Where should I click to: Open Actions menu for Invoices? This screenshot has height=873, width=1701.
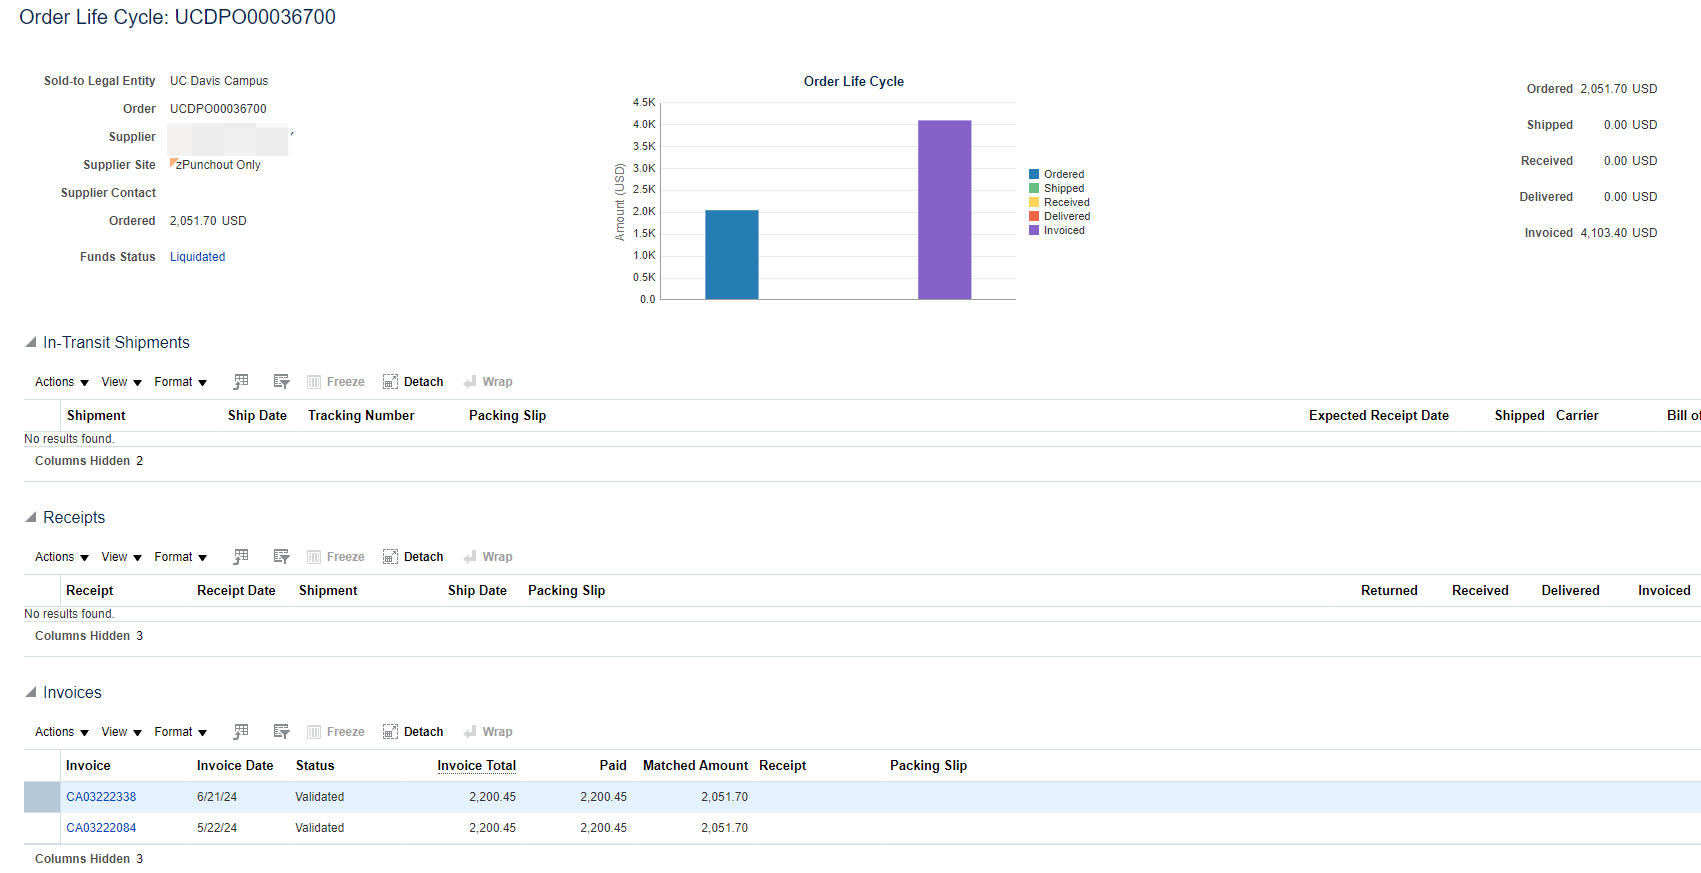pyautogui.click(x=62, y=732)
